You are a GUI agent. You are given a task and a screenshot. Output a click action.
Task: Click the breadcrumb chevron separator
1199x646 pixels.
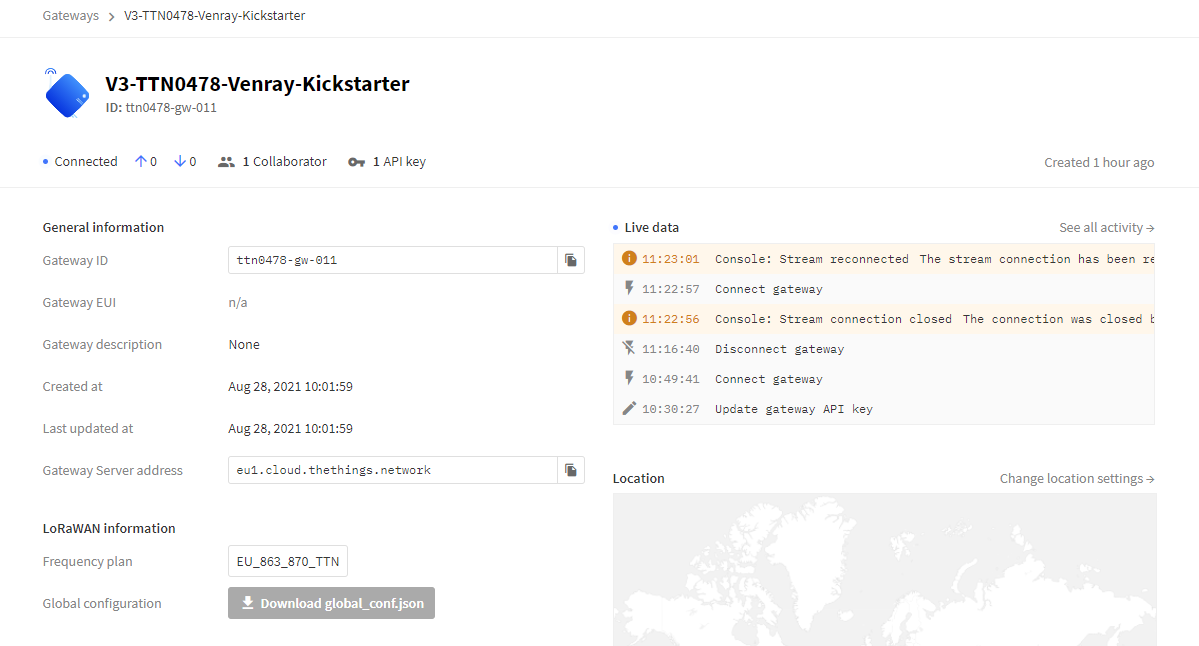[x=112, y=16]
